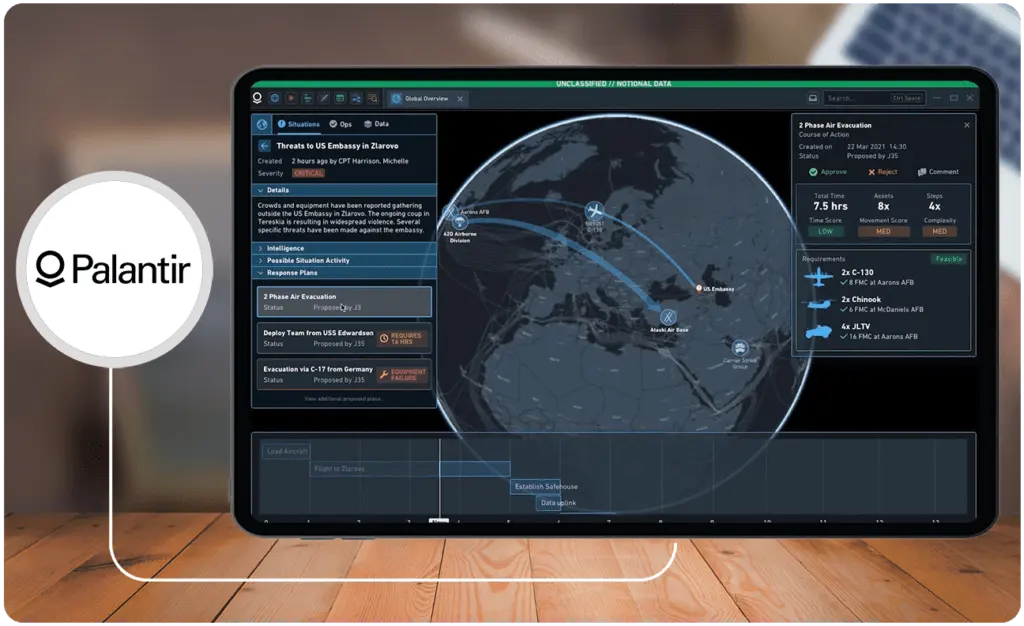The image size is (1024, 626).
Task: Select the 2 Phase Air Evacuation plan card
Action: (x=344, y=302)
